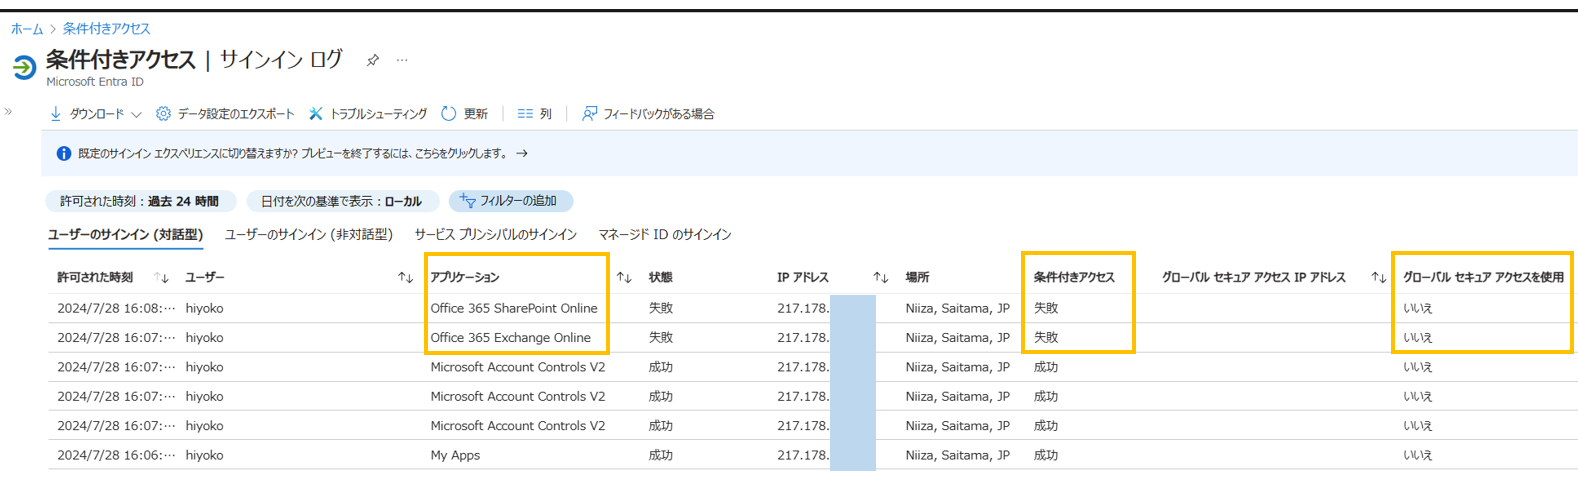Open the Office 365 Exchange Online sign-in row
The image size is (1578, 483).
[812, 338]
